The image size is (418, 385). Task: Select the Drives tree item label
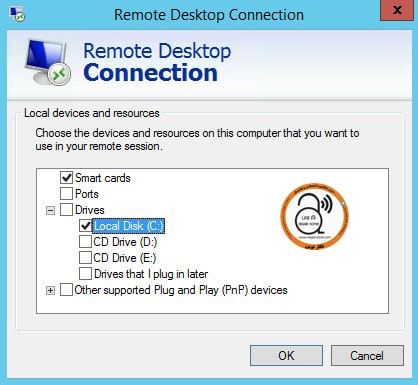point(90,210)
